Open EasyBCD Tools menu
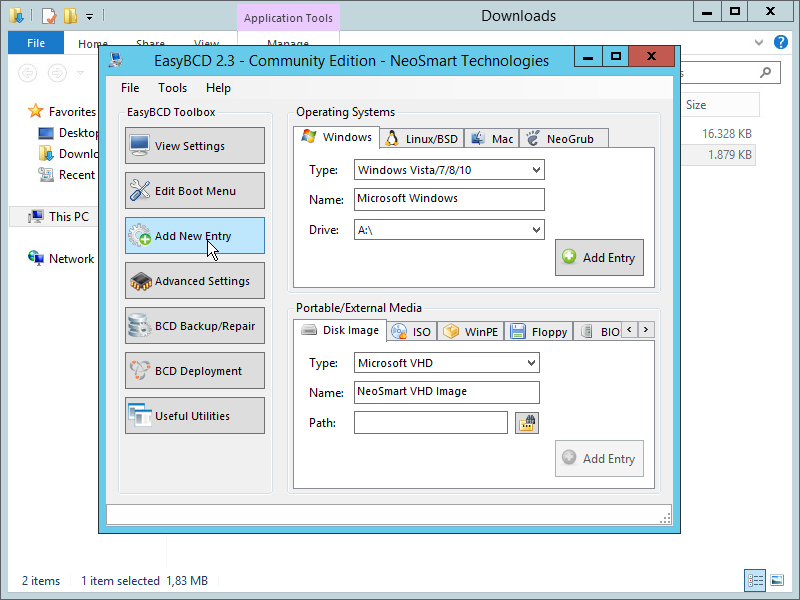The width and height of the screenshot is (800, 600). pyautogui.click(x=172, y=88)
